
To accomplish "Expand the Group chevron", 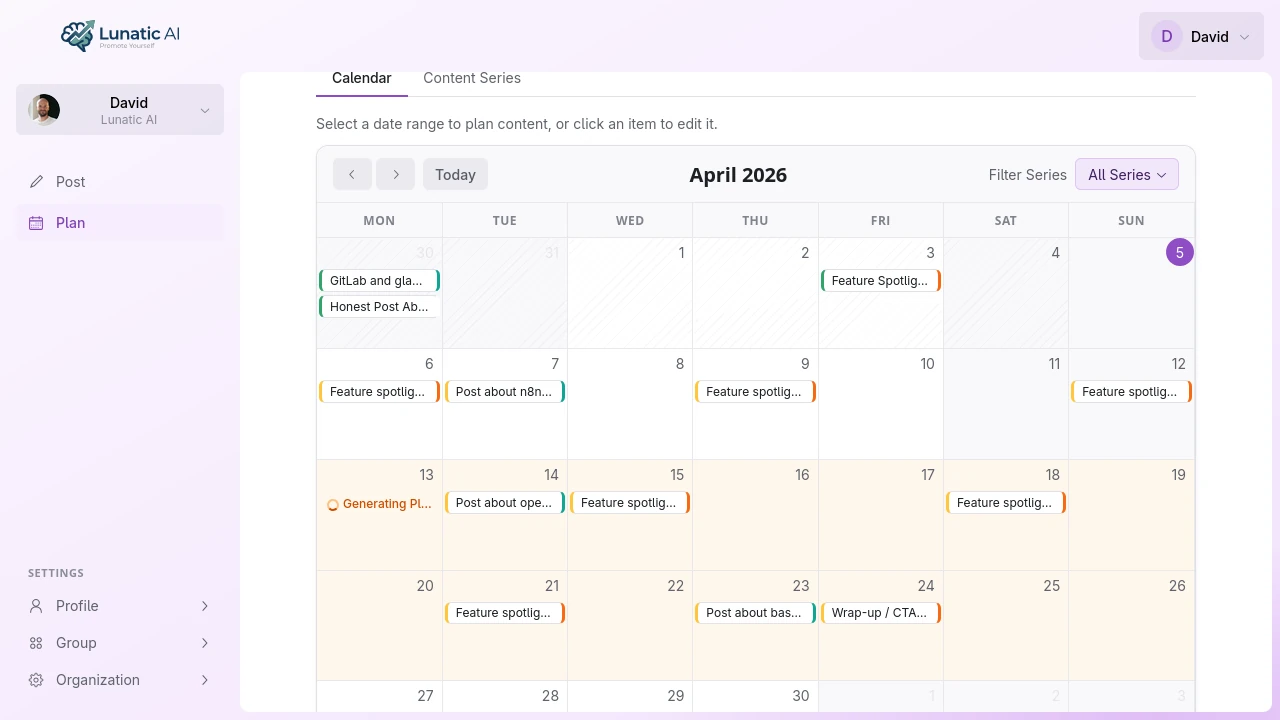I will pyautogui.click(x=204, y=643).
